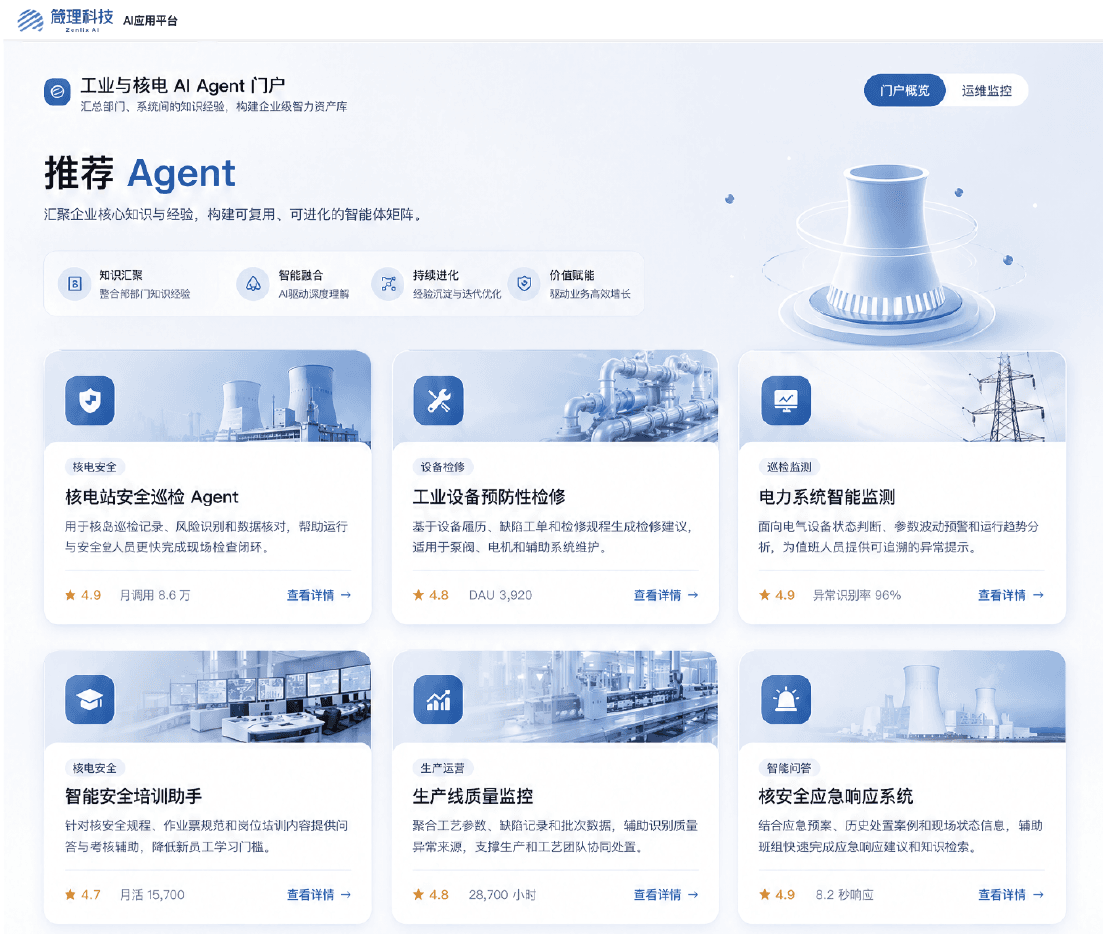Click the 价值赋能 shield icon

click(x=524, y=284)
